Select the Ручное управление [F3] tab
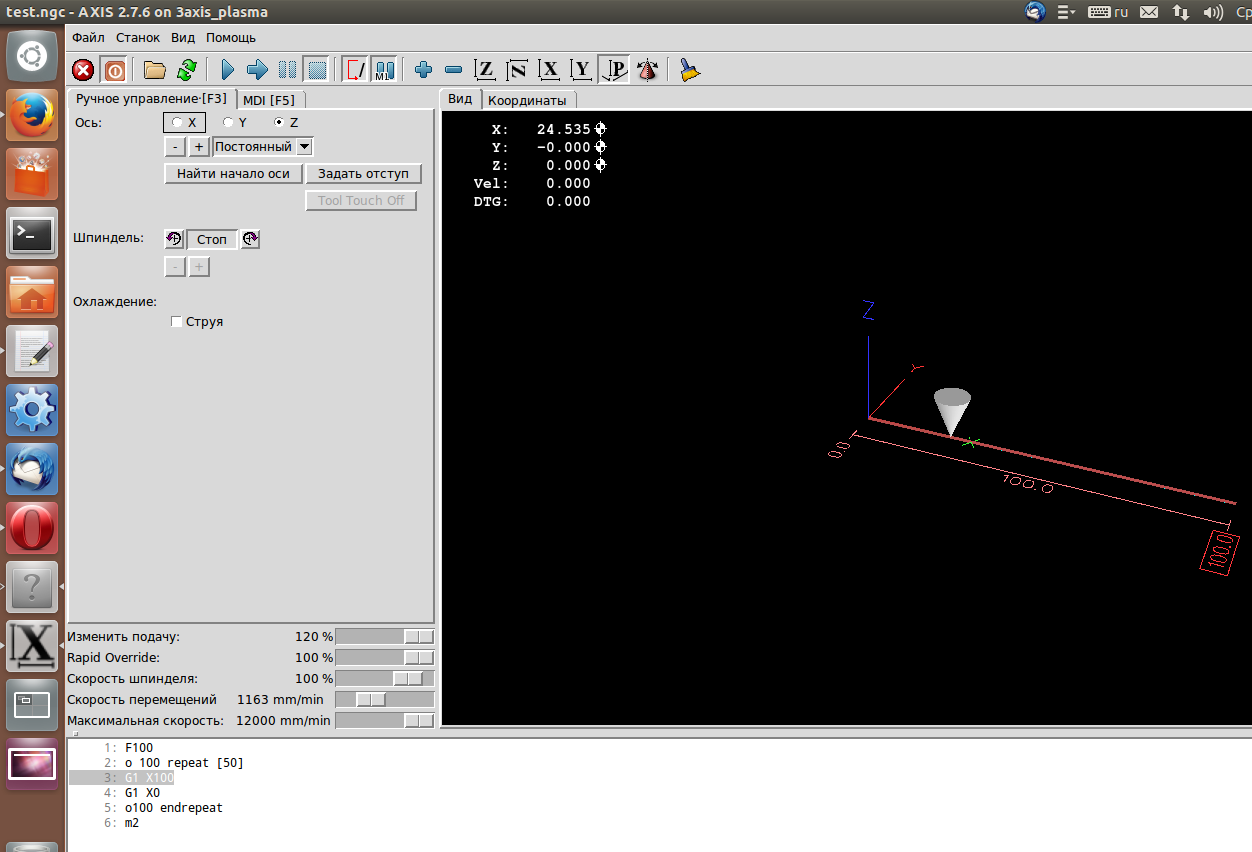Viewport: 1252px width, 852px height. click(152, 99)
